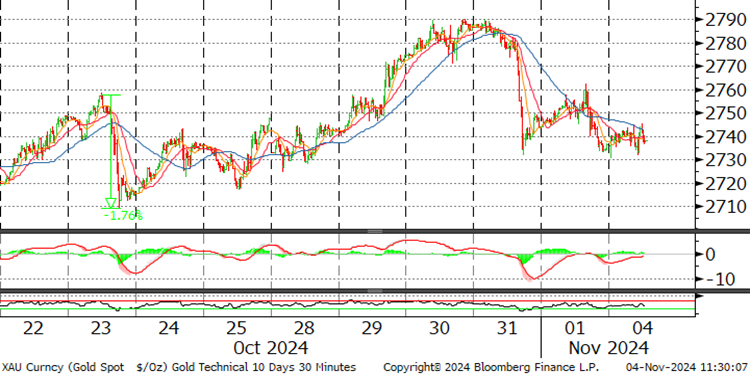Click the 2780 price axis label

[x=726, y=44]
